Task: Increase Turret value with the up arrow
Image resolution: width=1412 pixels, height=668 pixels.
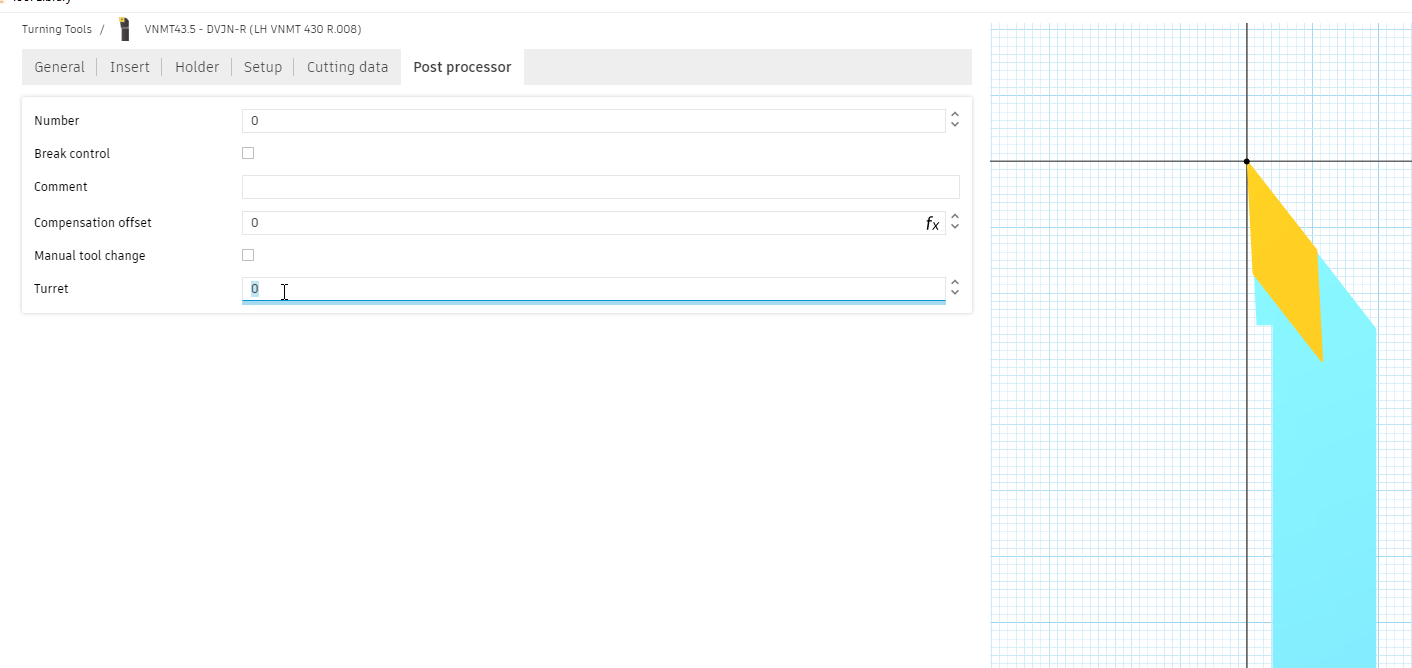Action: [955, 284]
